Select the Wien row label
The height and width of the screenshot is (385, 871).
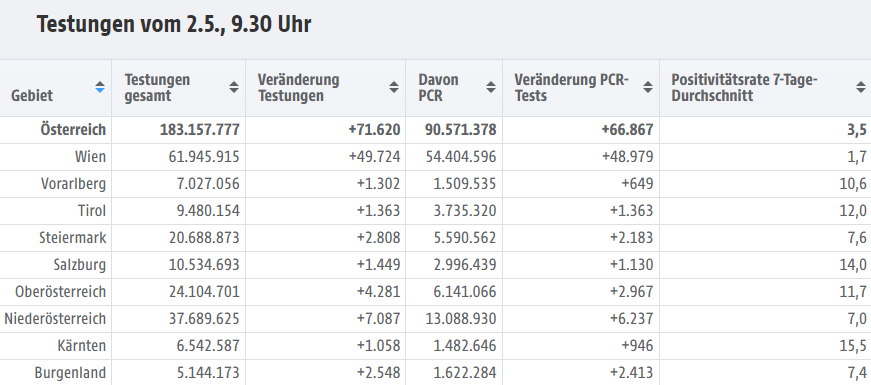[91, 157]
